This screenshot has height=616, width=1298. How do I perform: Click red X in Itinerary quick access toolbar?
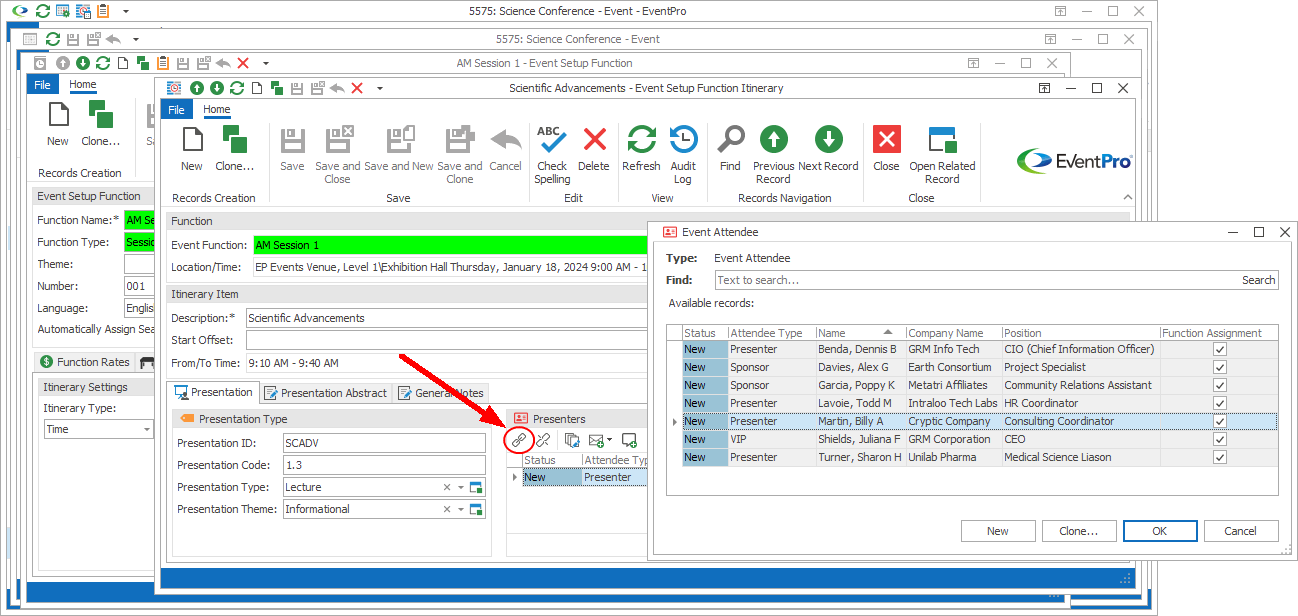point(357,88)
